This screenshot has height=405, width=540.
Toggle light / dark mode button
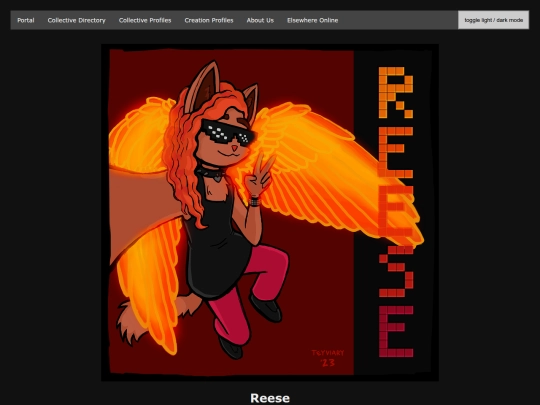coord(493,20)
